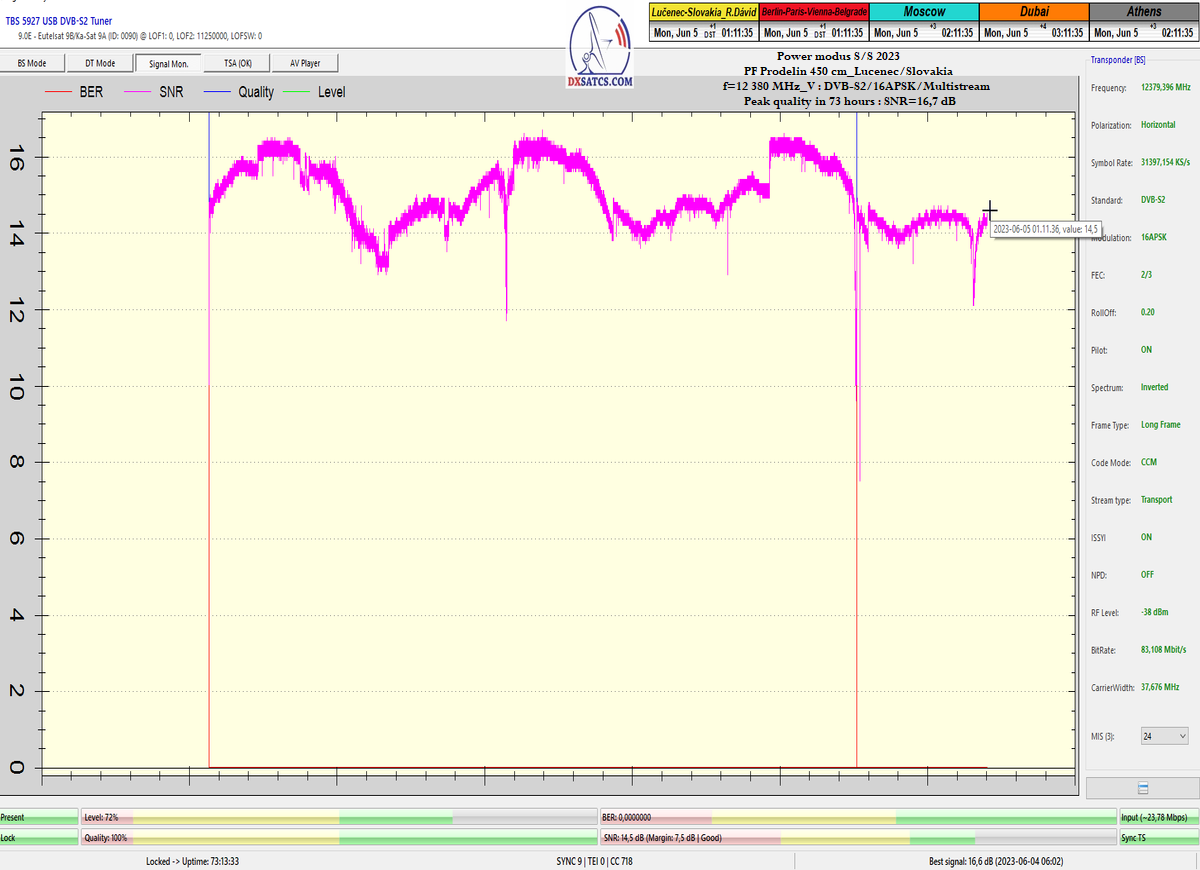1200x870 pixels.
Task: Click the Moscow world clock panel
Action: (923, 22)
